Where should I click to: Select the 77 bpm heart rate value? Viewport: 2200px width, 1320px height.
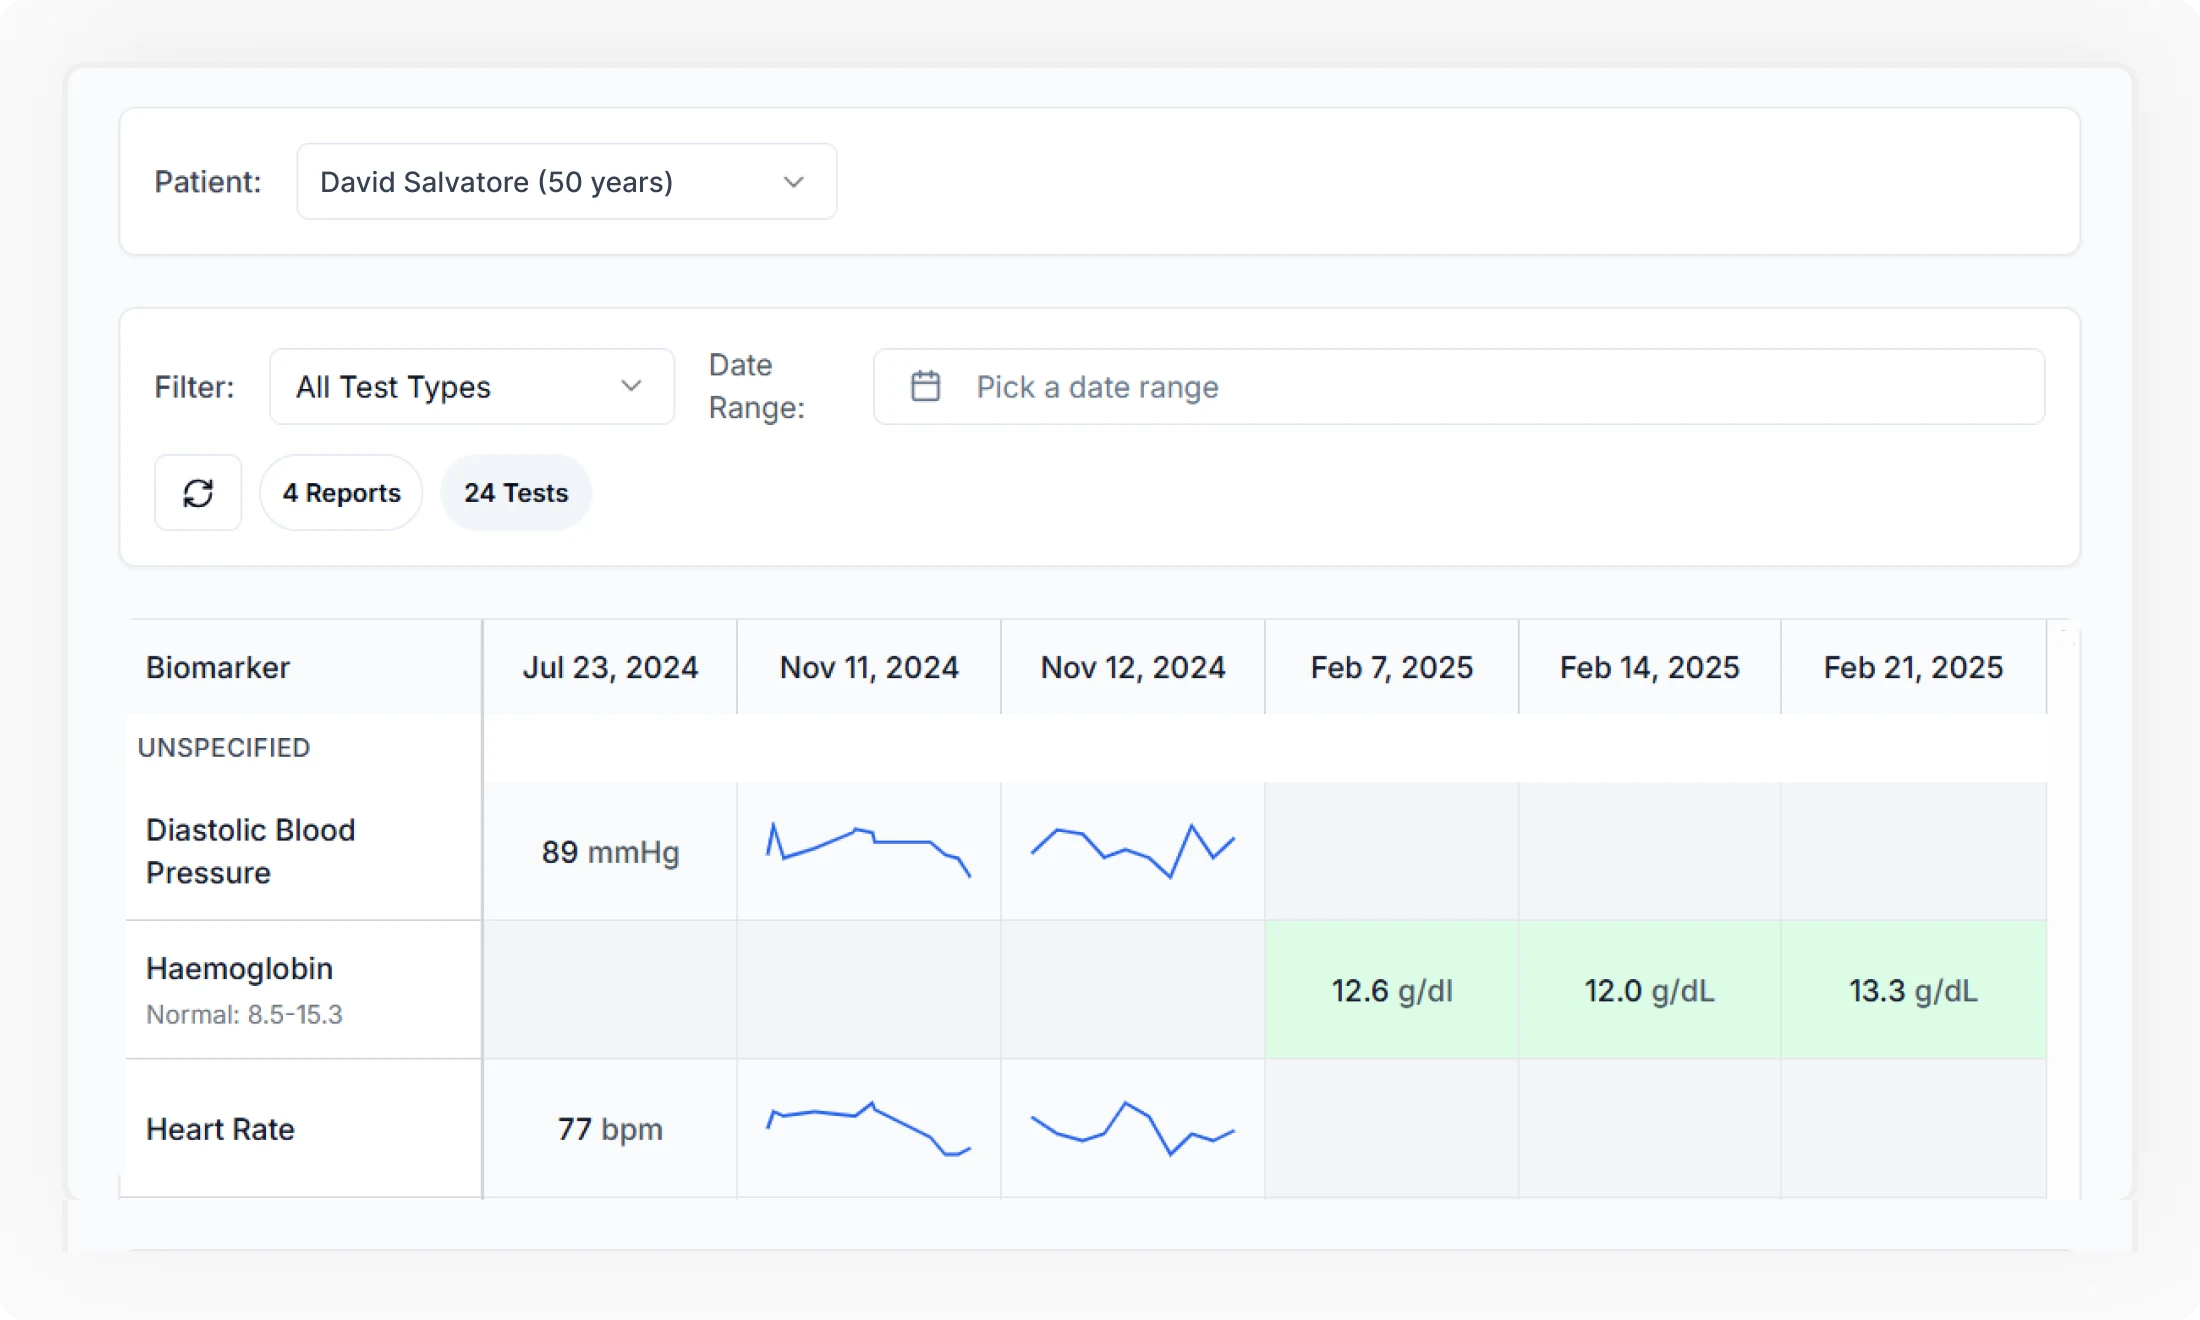point(610,1129)
